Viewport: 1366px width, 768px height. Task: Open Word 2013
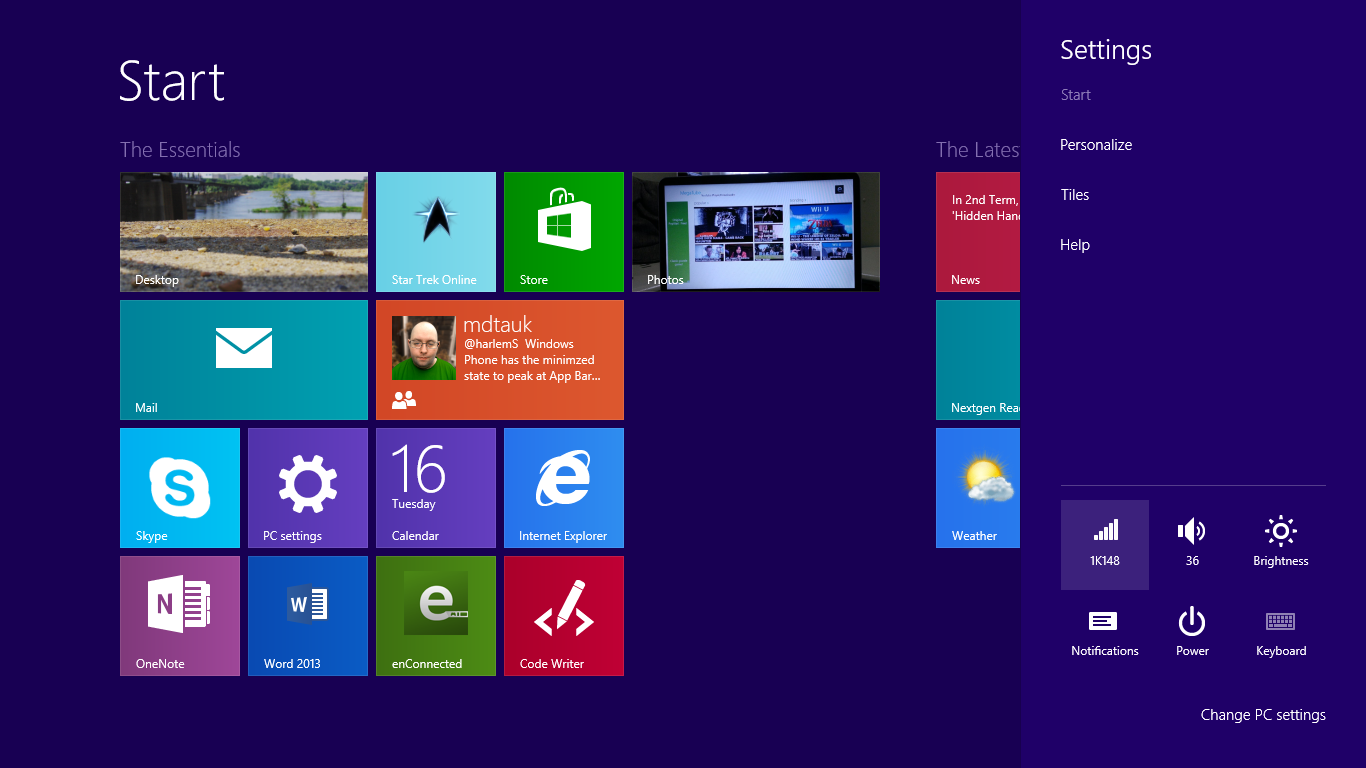coord(307,616)
